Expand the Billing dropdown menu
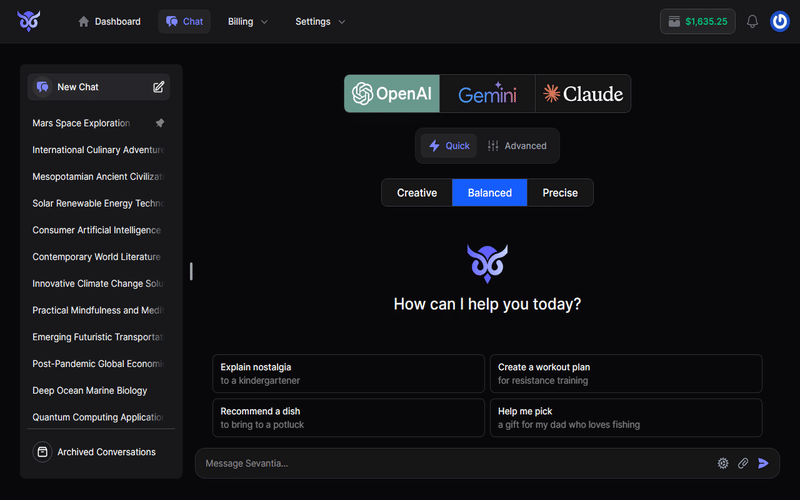 [248, 21]
